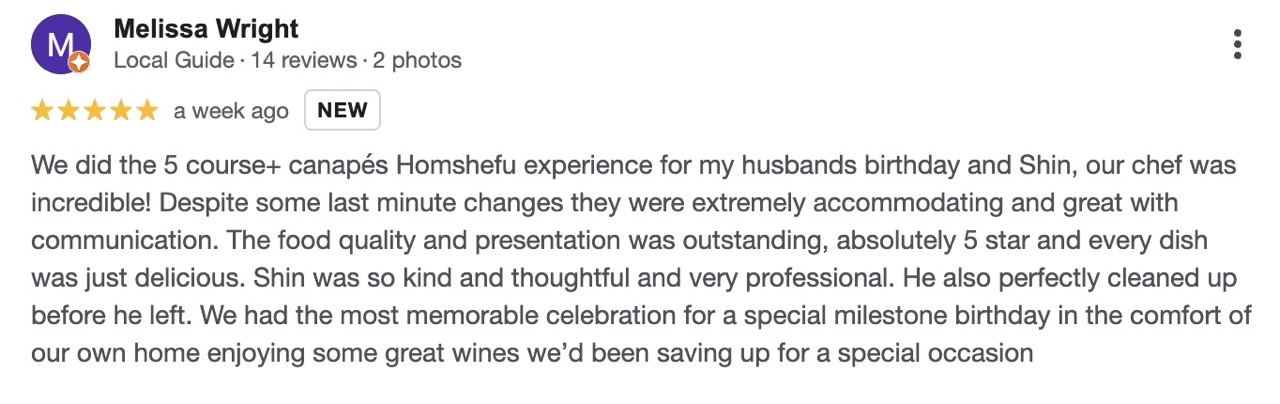
Task: Click the "a week ago" timestamp
Action: (231, 111)
